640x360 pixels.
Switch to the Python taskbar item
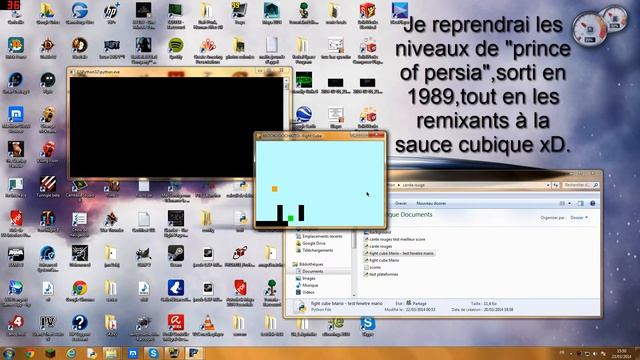(92, 353)
